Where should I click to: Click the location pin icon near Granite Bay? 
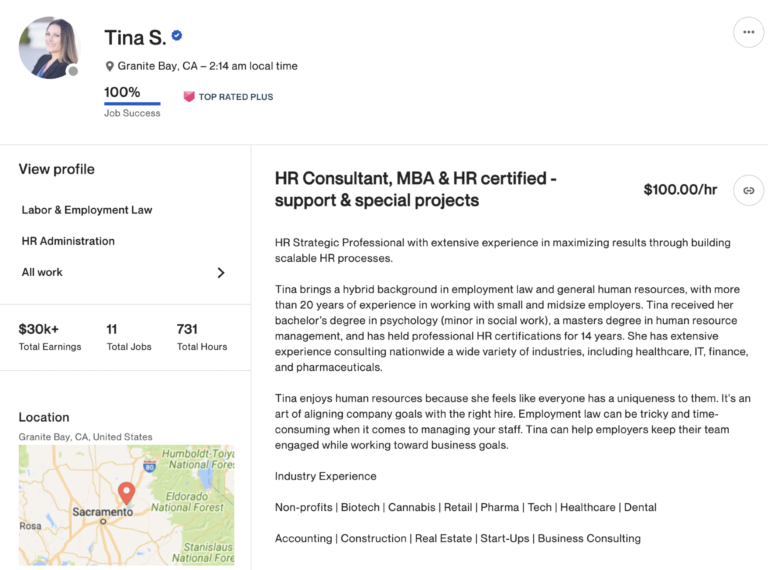click(110, 67)
